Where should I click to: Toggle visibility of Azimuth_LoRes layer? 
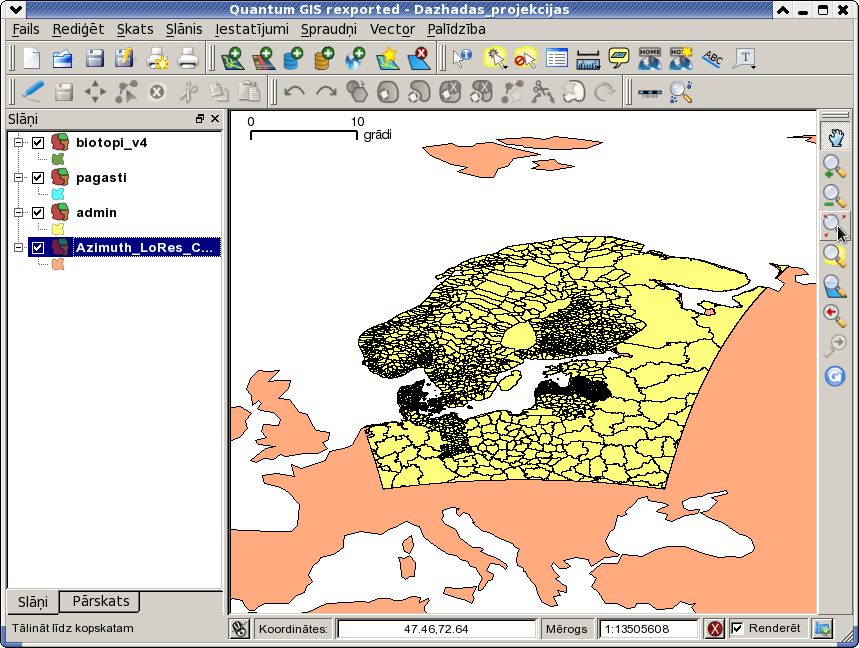38,248
